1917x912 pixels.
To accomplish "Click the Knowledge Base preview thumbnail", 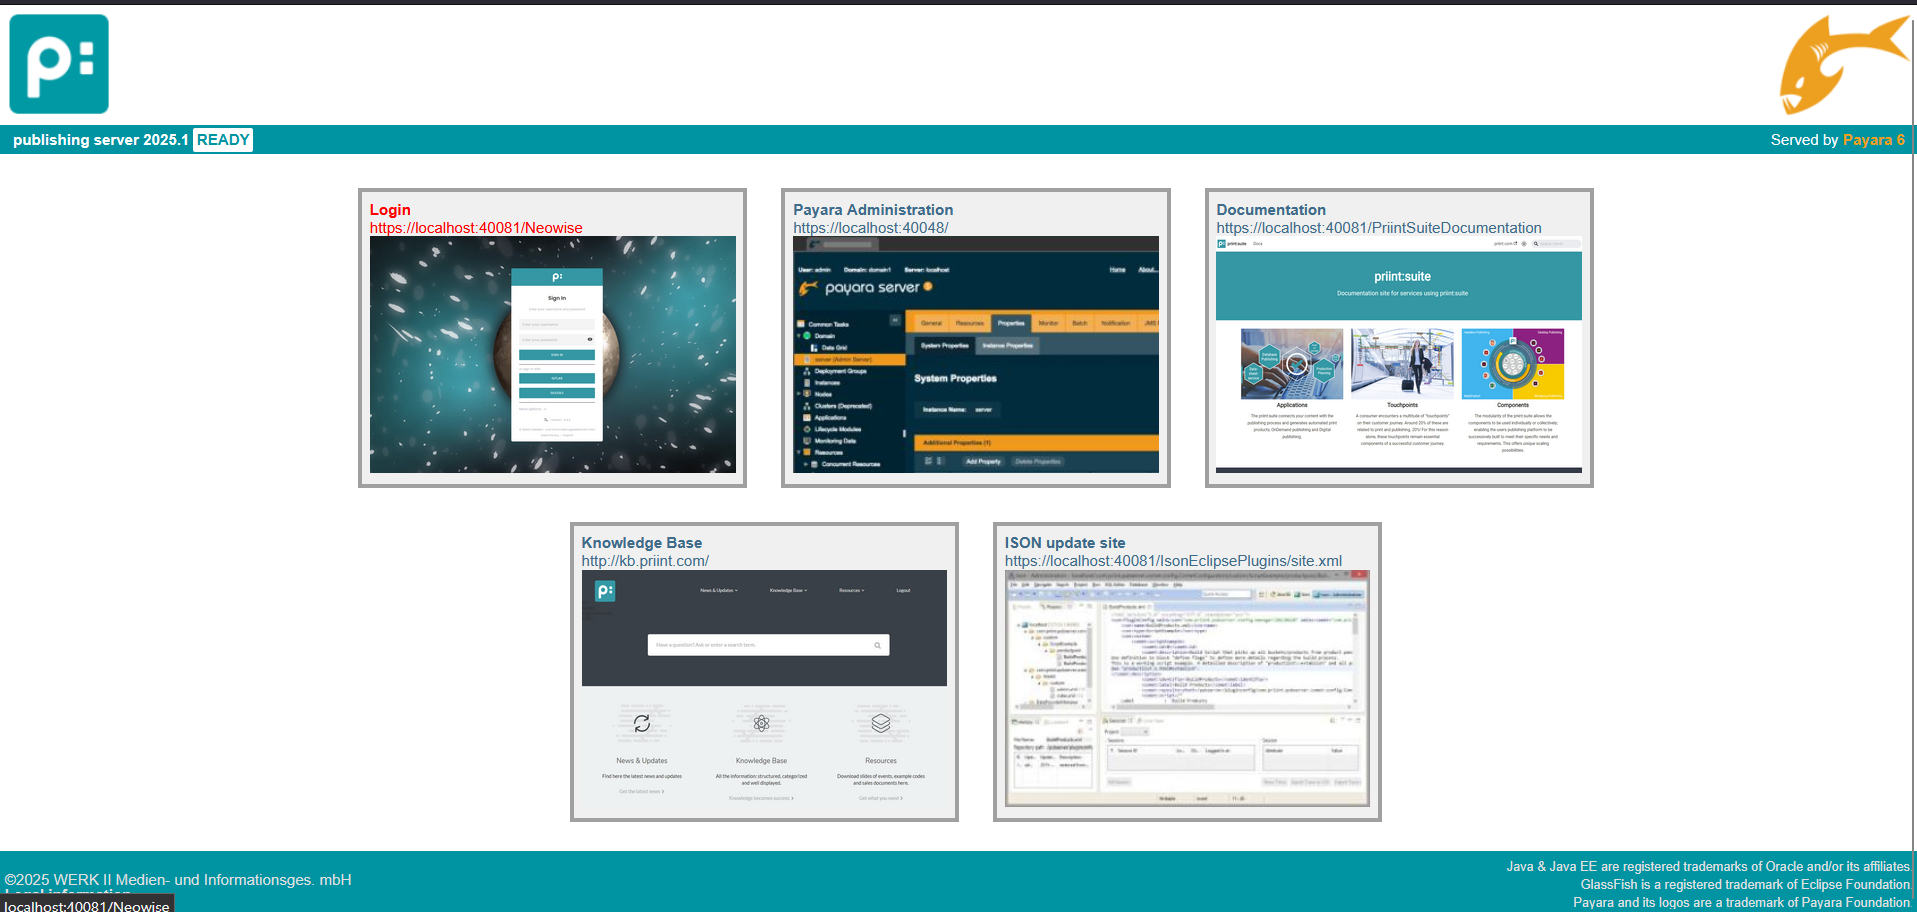I will [764, 688].
